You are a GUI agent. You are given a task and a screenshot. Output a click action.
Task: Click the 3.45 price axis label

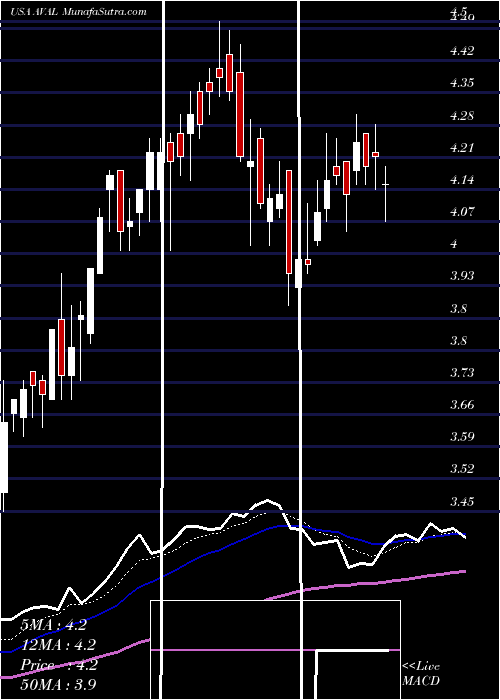pyautogui.click(x=462, y=502)
